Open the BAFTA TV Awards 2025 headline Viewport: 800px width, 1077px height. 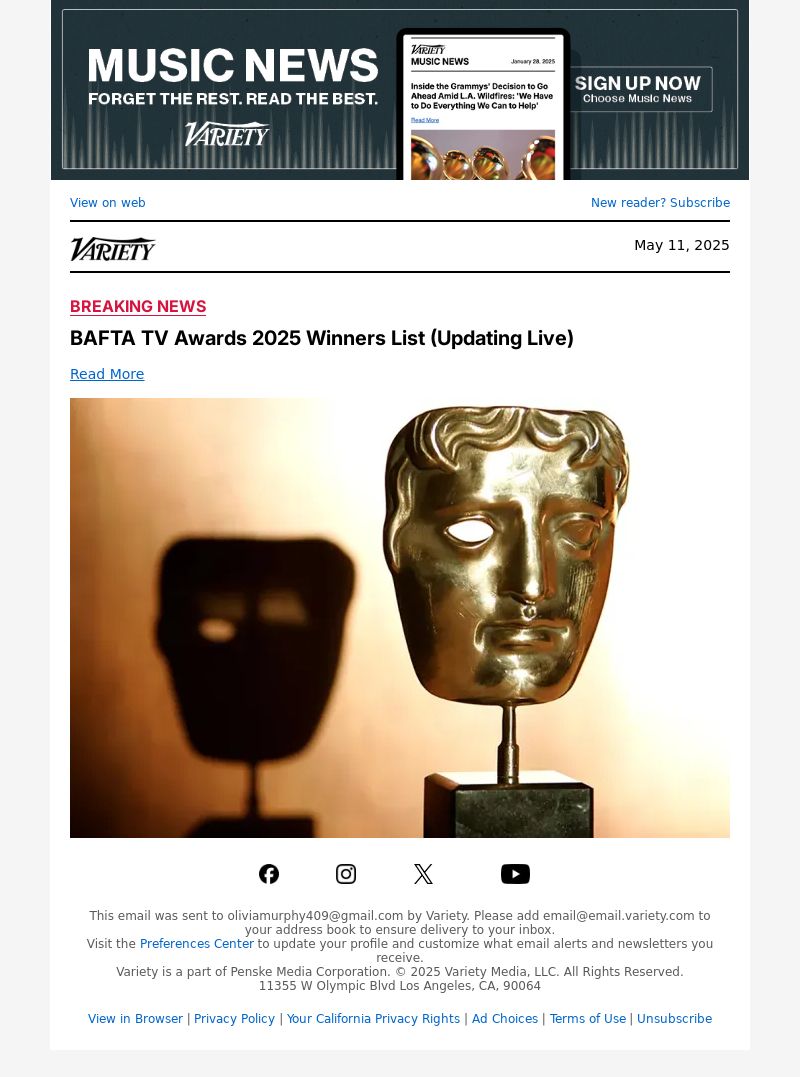321,338
